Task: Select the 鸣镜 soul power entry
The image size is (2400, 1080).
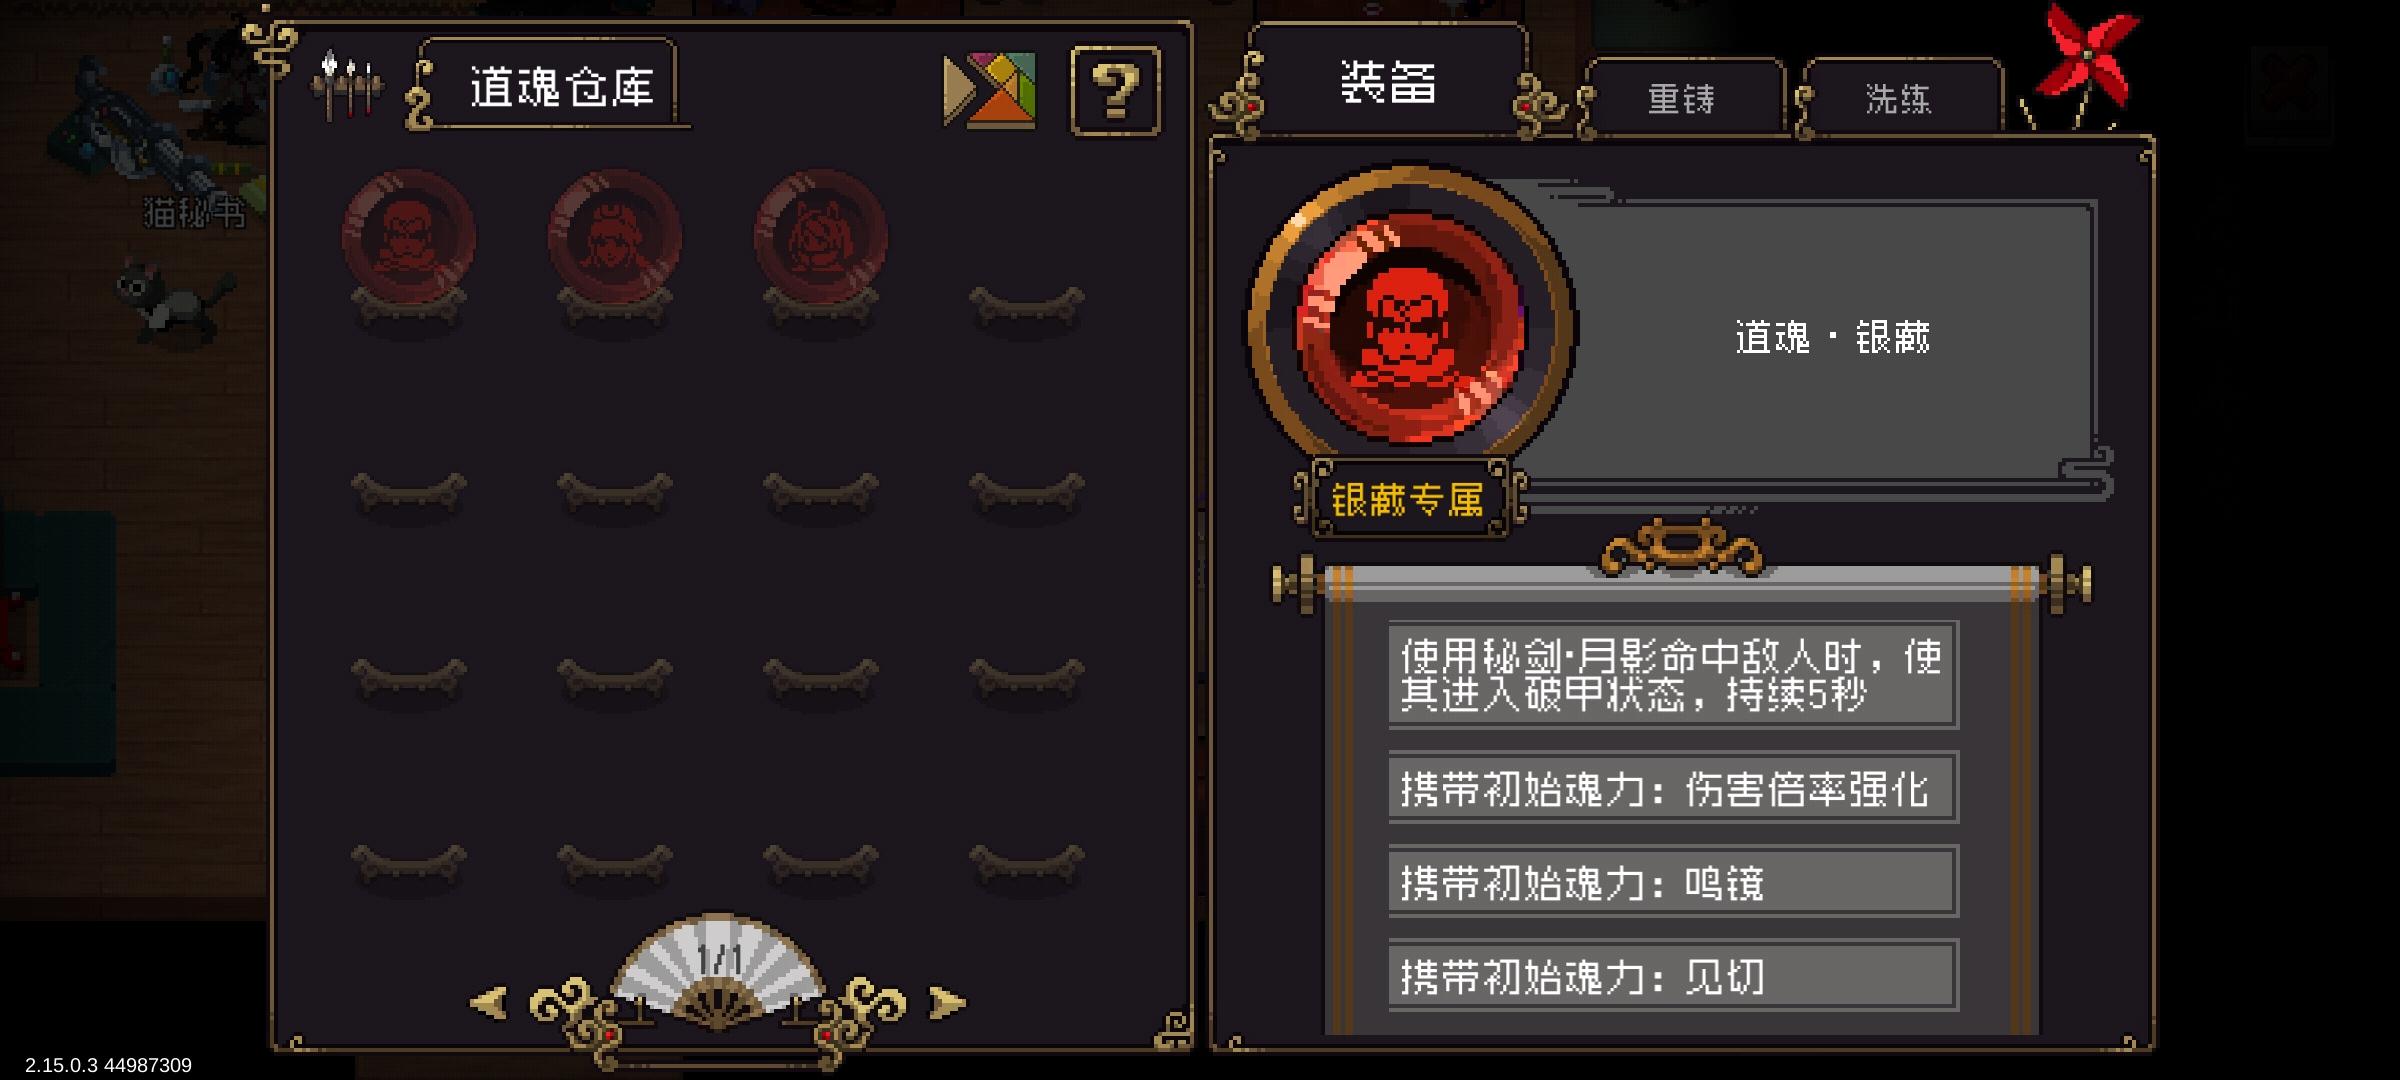Action: click(1673, 881)
